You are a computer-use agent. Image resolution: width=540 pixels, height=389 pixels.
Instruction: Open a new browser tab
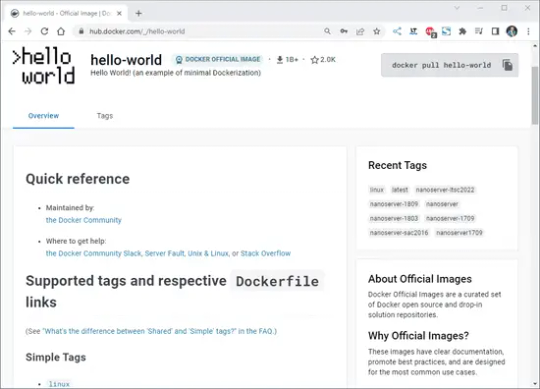tap(138, 13)
